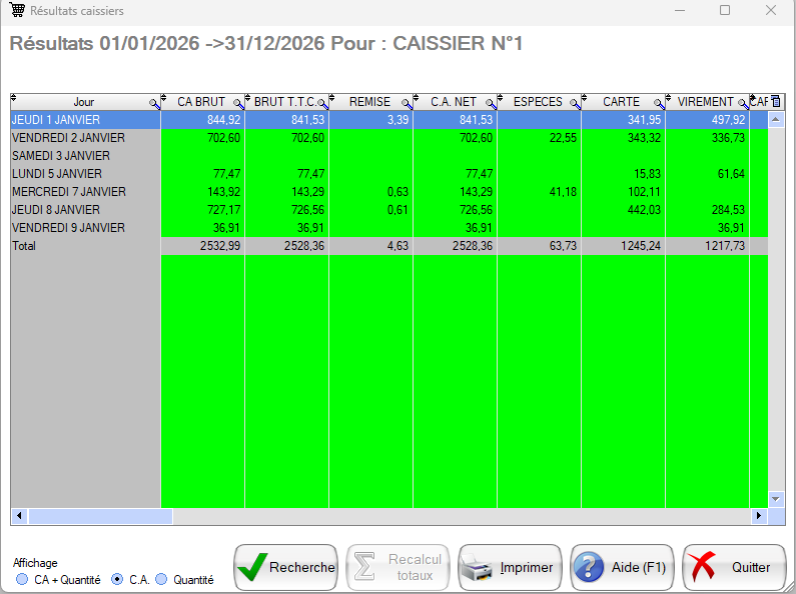Viewport: 796px width, 594px height.
Task: Click the sort arrows icon on REMISE column
Action: [333, 97]
